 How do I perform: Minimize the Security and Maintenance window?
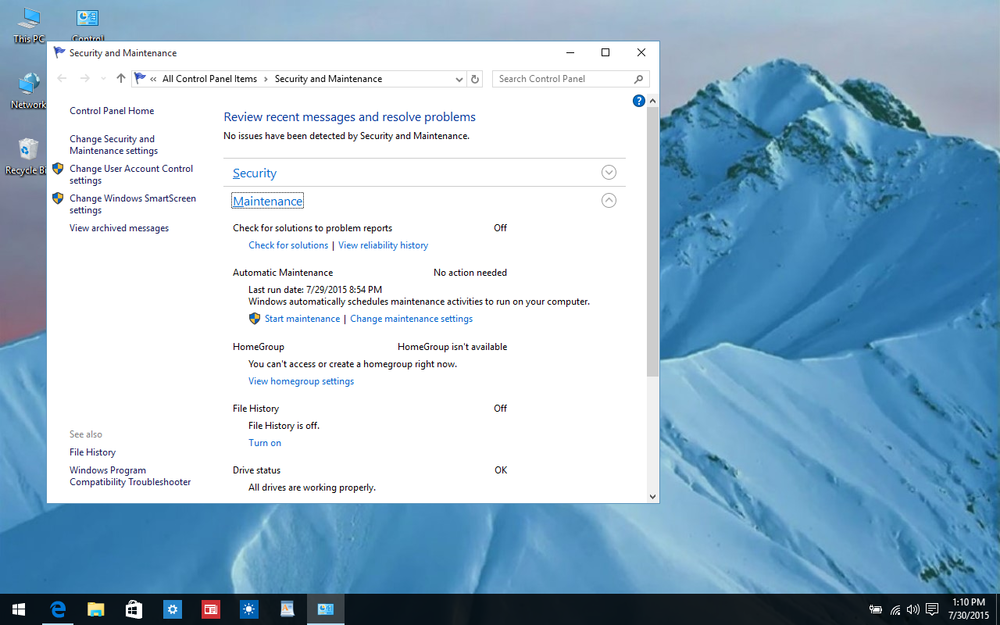coord(570,52)
